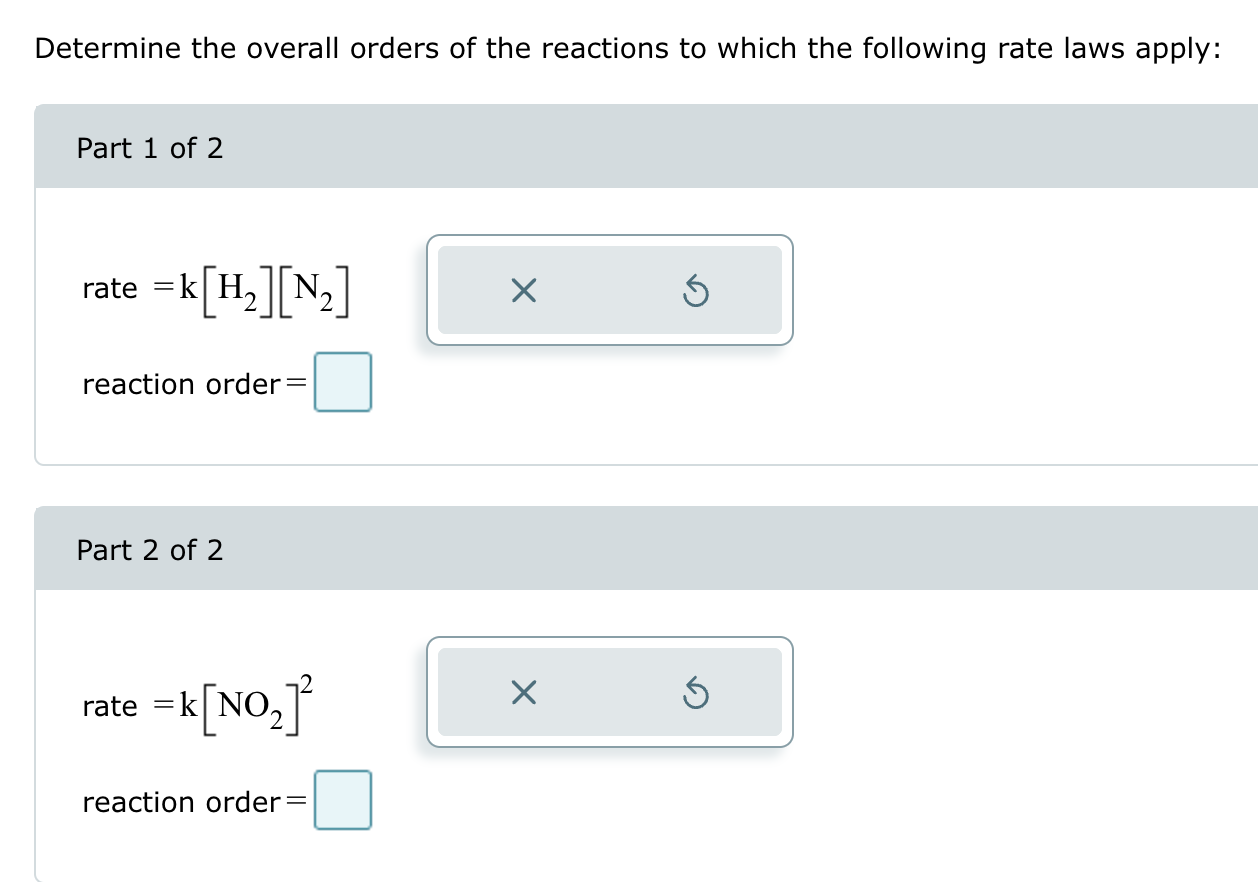
Task: Click the answer toolbar panel in Part 1
Action: point(608,291)
